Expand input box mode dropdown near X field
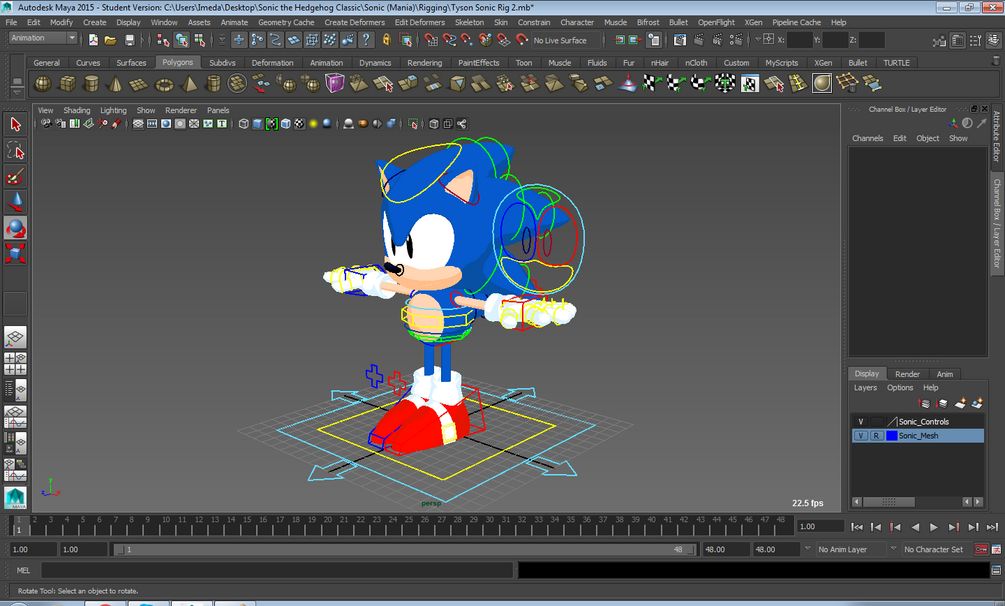The image size is (1005, 606). 758,40
